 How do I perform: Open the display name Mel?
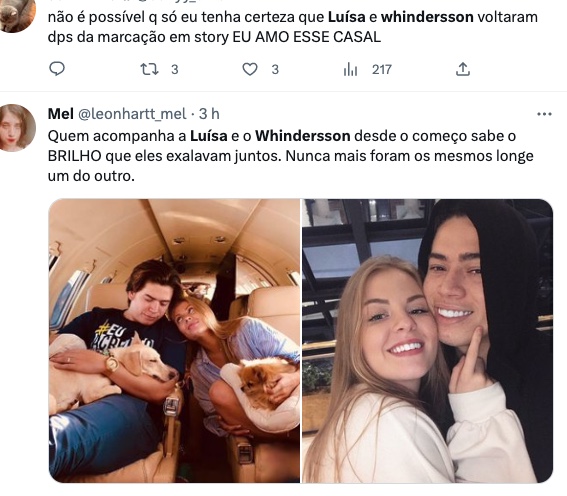(x=61, y=114)
